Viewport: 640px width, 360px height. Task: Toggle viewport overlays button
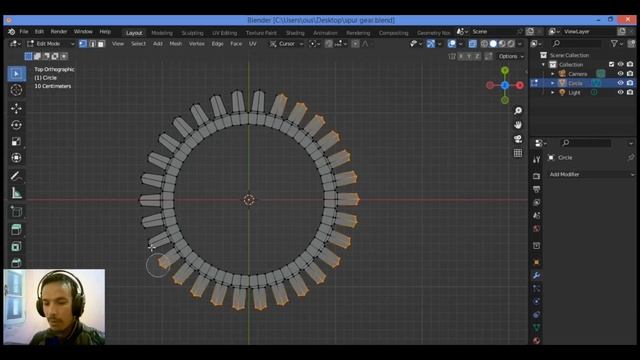[452, 44]
